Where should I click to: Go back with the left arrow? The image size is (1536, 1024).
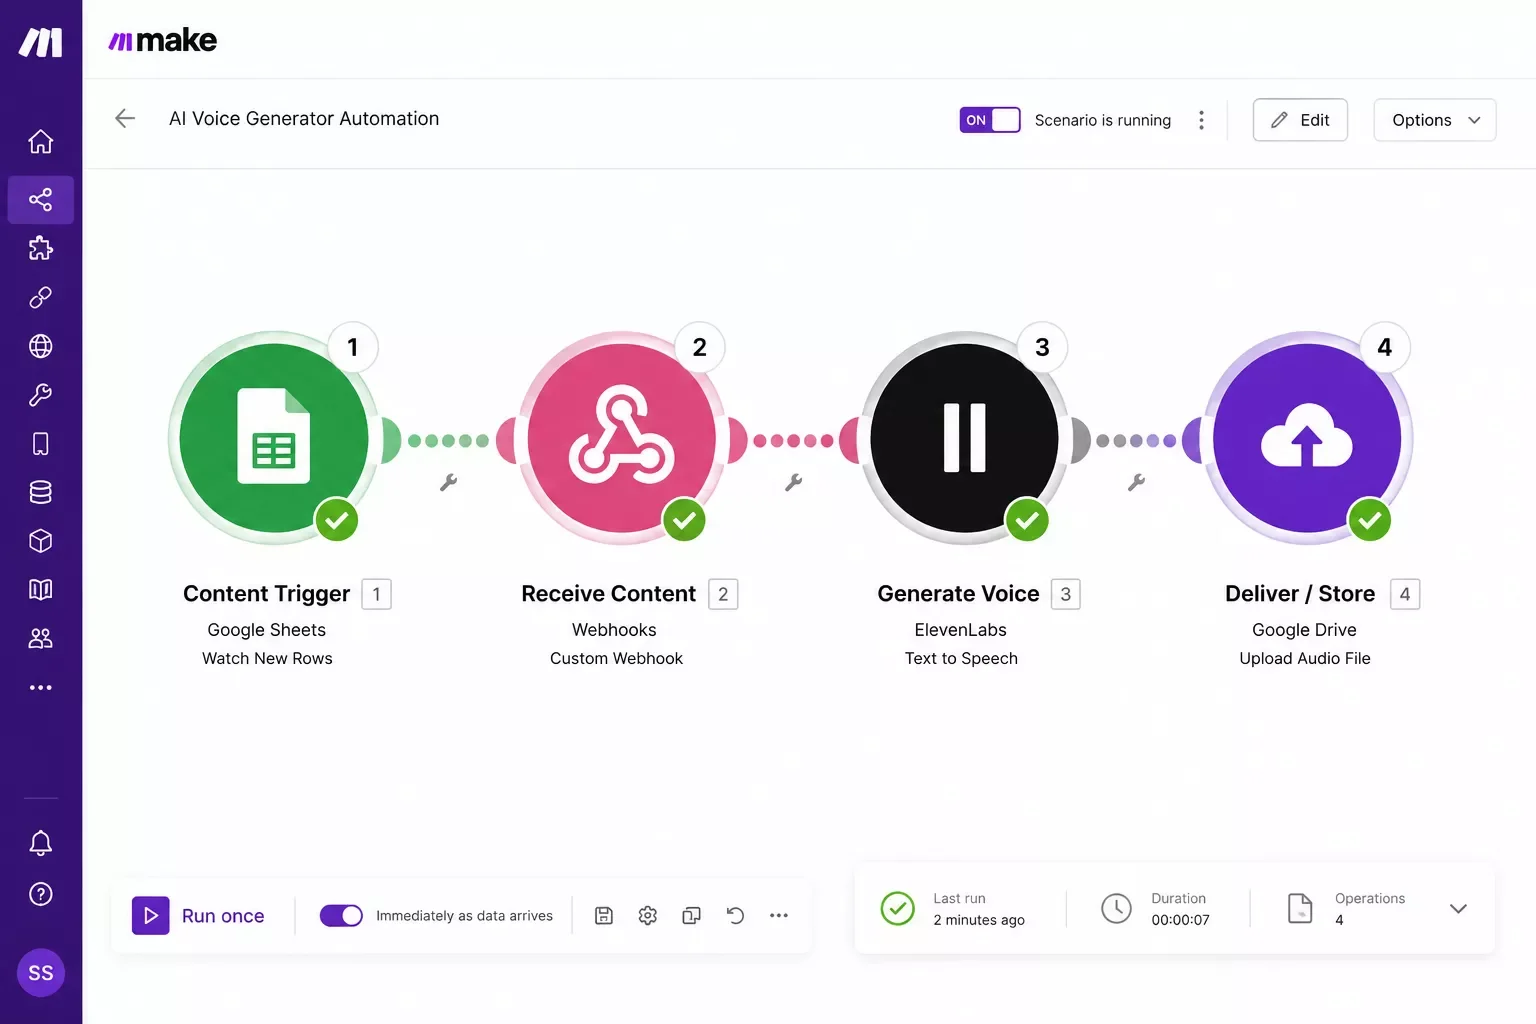pos(125,118)
